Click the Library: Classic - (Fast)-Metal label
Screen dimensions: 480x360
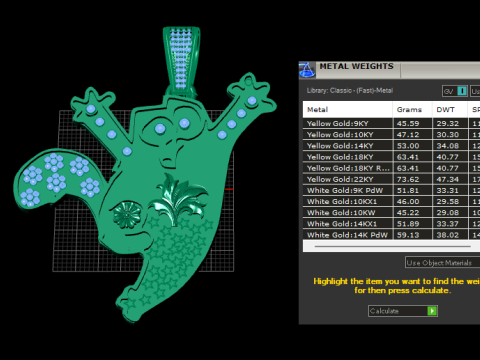pyautogui.click(x=350, y=91)
